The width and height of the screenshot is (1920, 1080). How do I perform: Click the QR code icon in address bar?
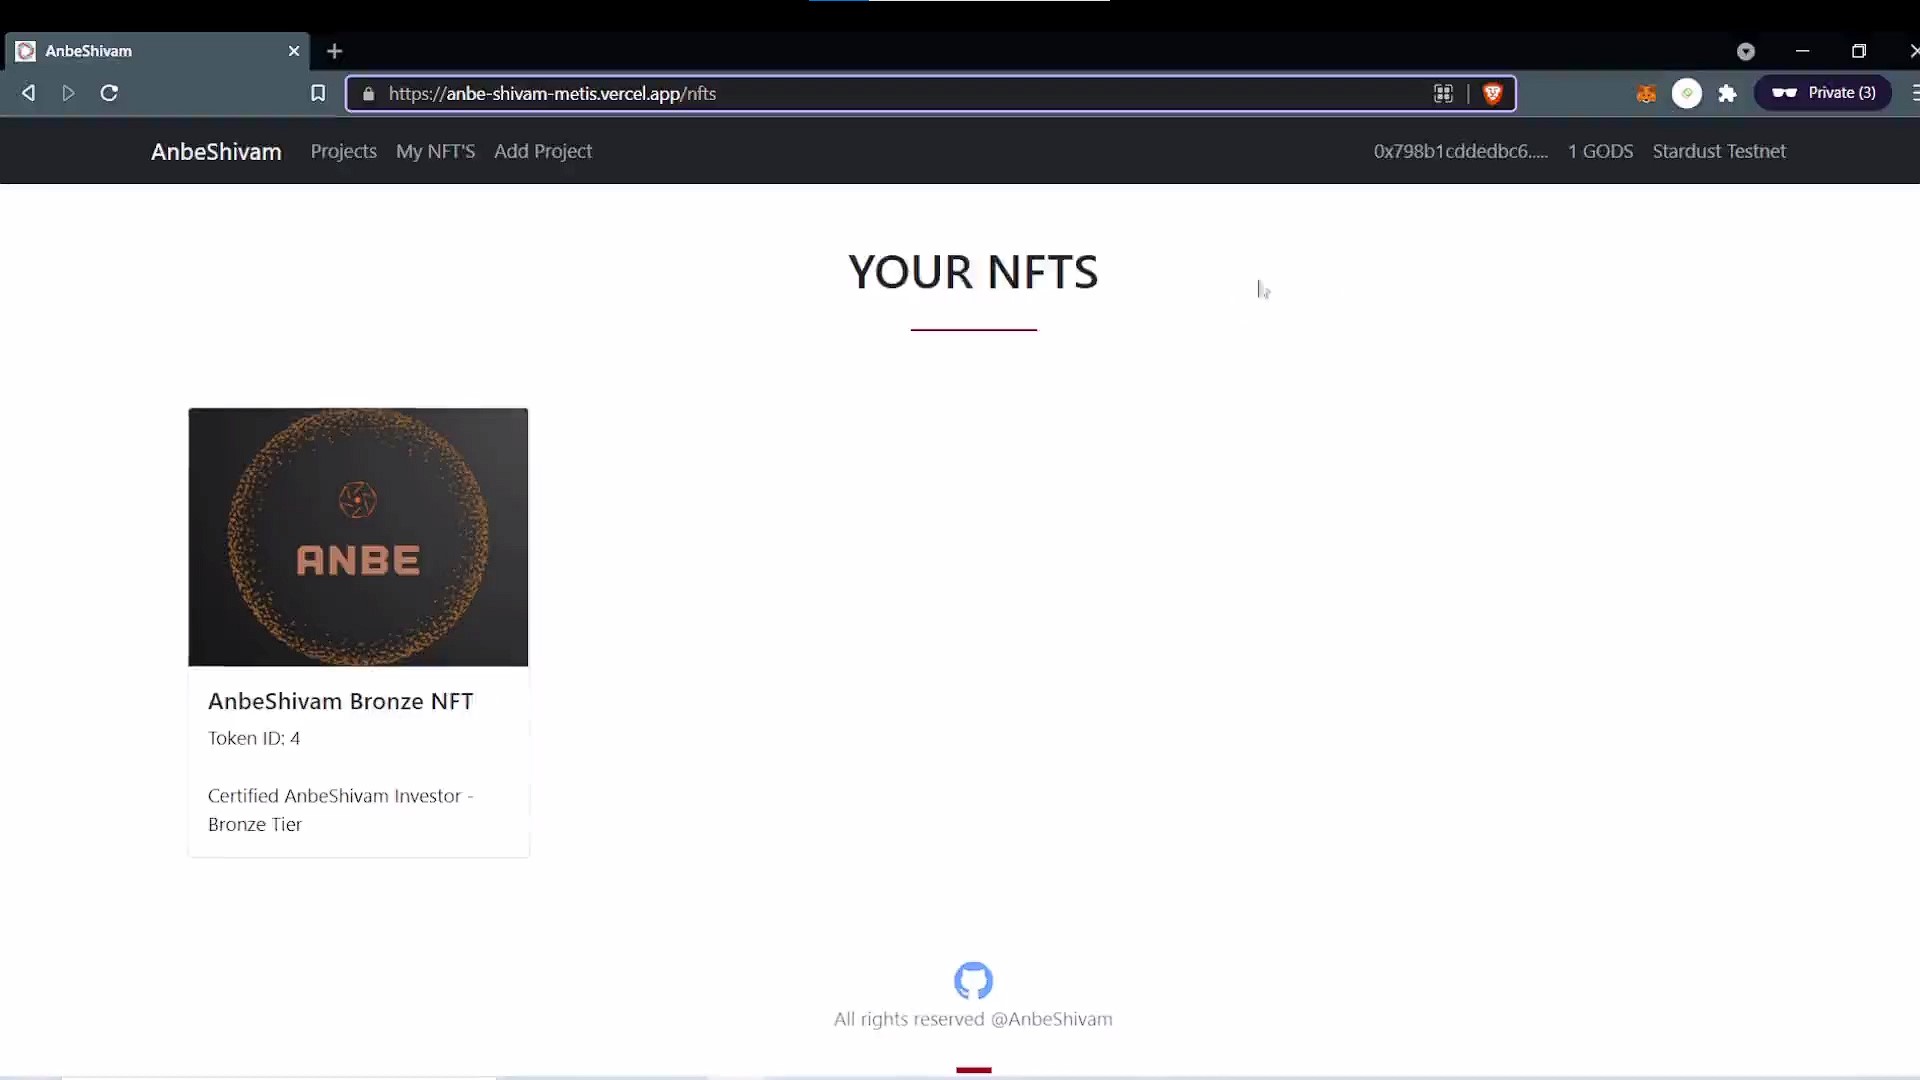(1443, 93)
